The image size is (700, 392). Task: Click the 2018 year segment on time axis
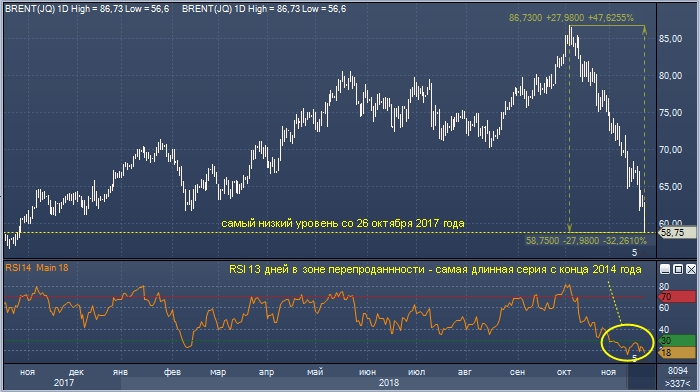point(388,383)
